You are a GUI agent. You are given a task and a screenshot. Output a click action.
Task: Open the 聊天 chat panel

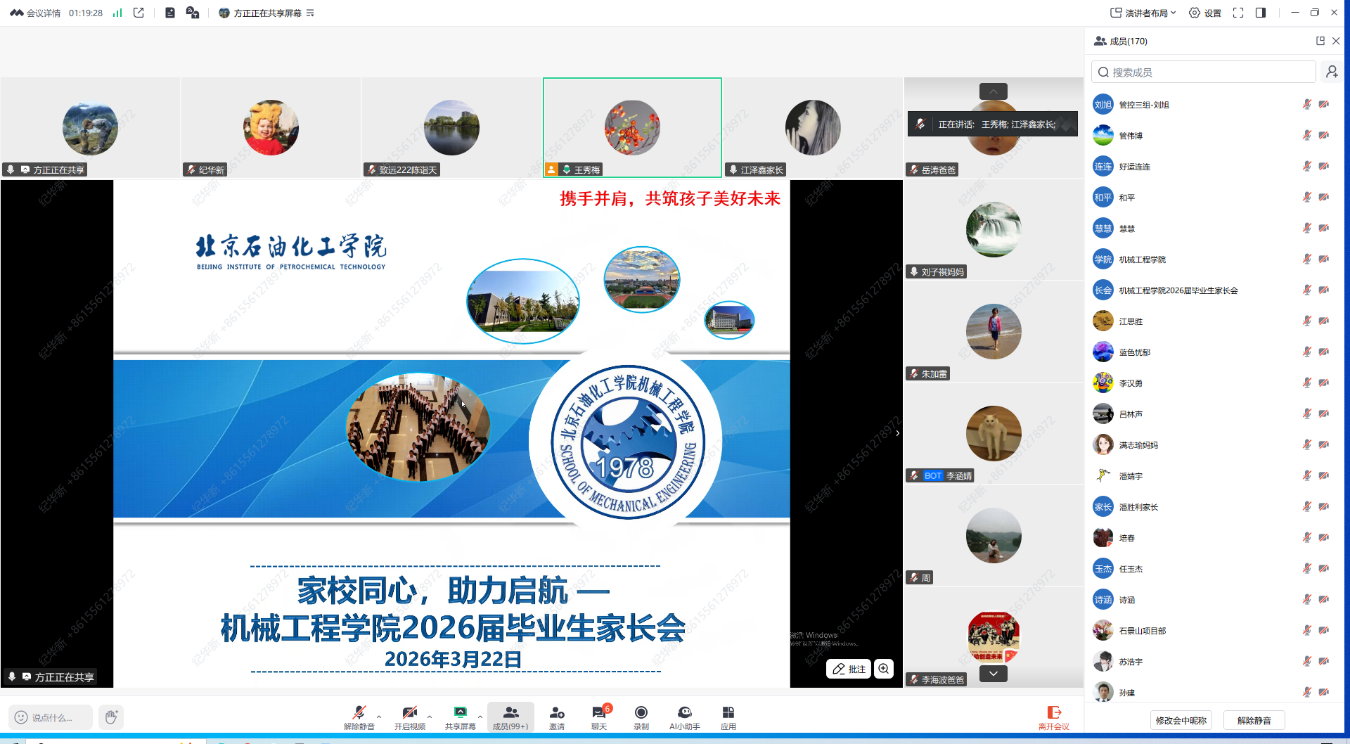pyautogui.click(x=599, y=716)
